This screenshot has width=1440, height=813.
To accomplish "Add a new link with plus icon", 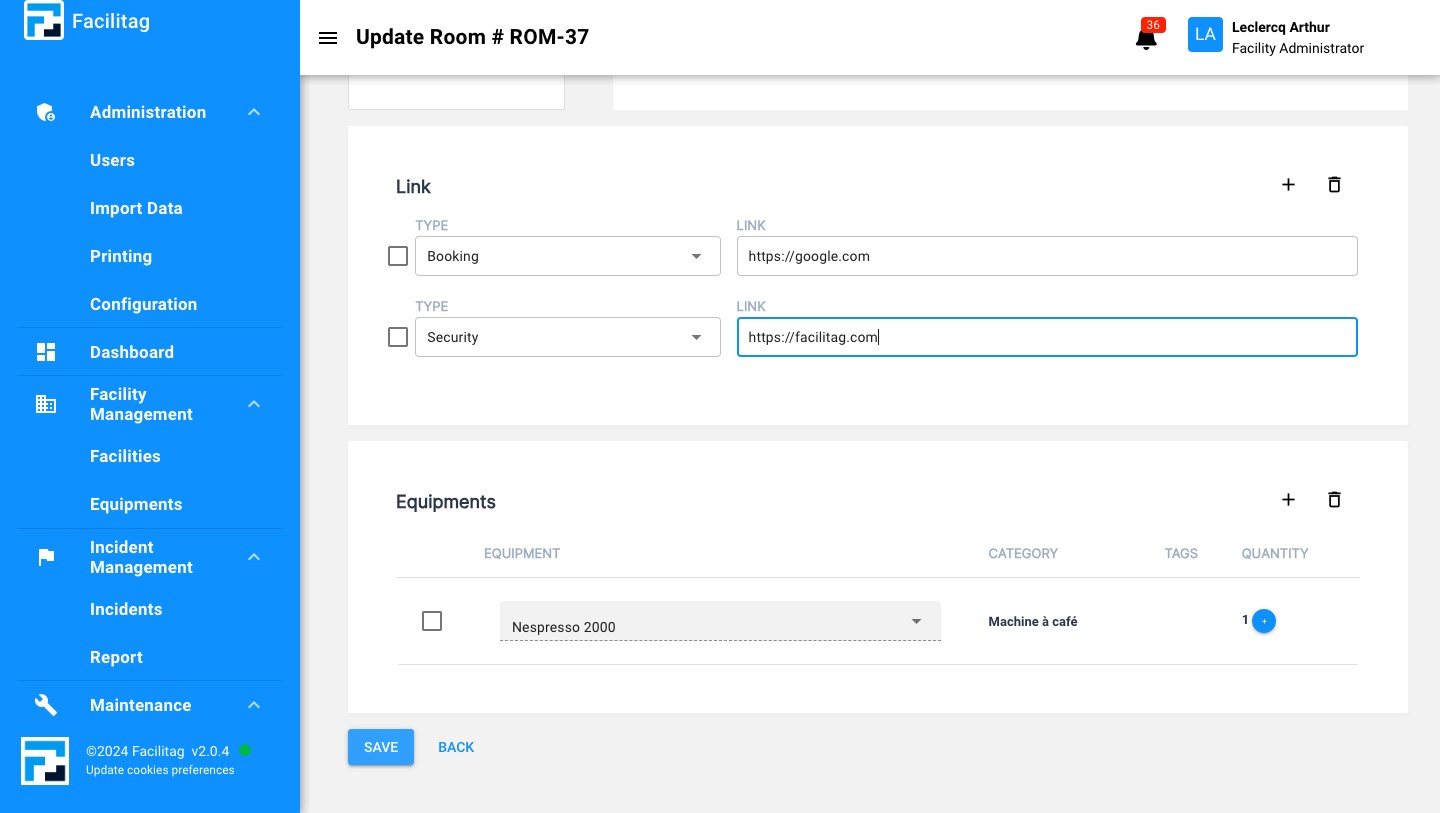I will 1288,185.
